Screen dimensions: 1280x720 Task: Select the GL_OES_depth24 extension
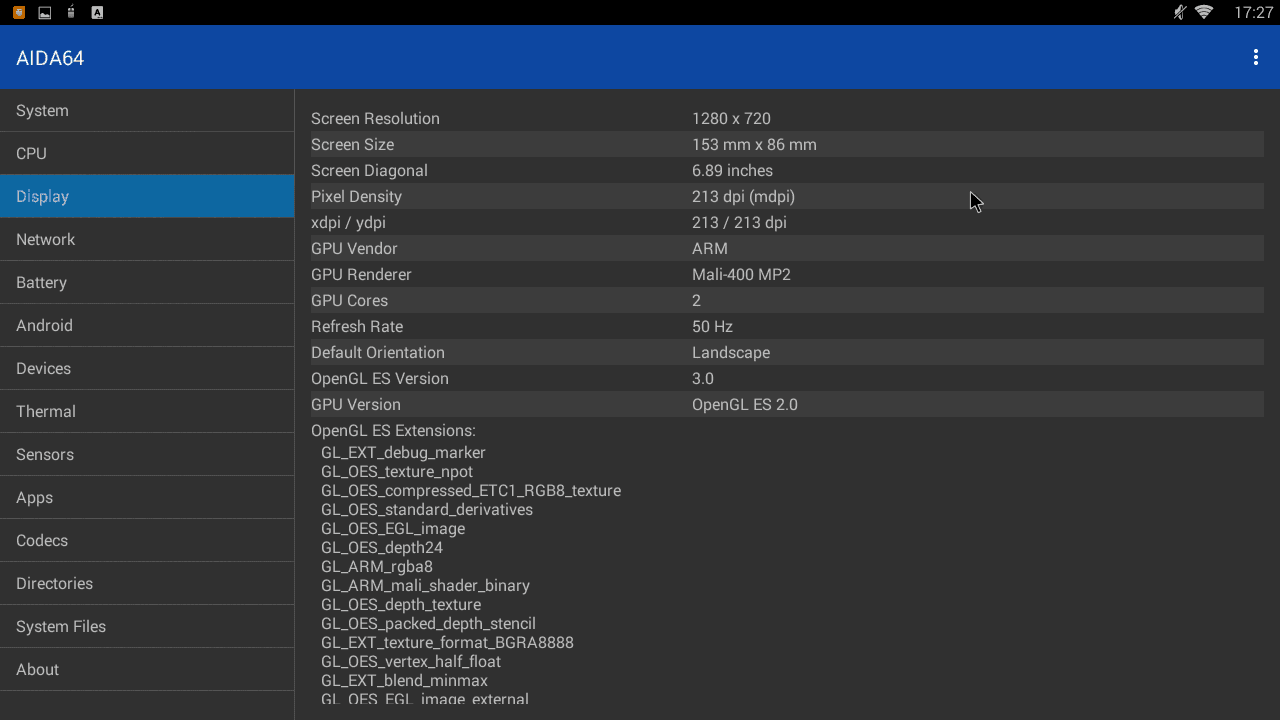tap(382, 548)
